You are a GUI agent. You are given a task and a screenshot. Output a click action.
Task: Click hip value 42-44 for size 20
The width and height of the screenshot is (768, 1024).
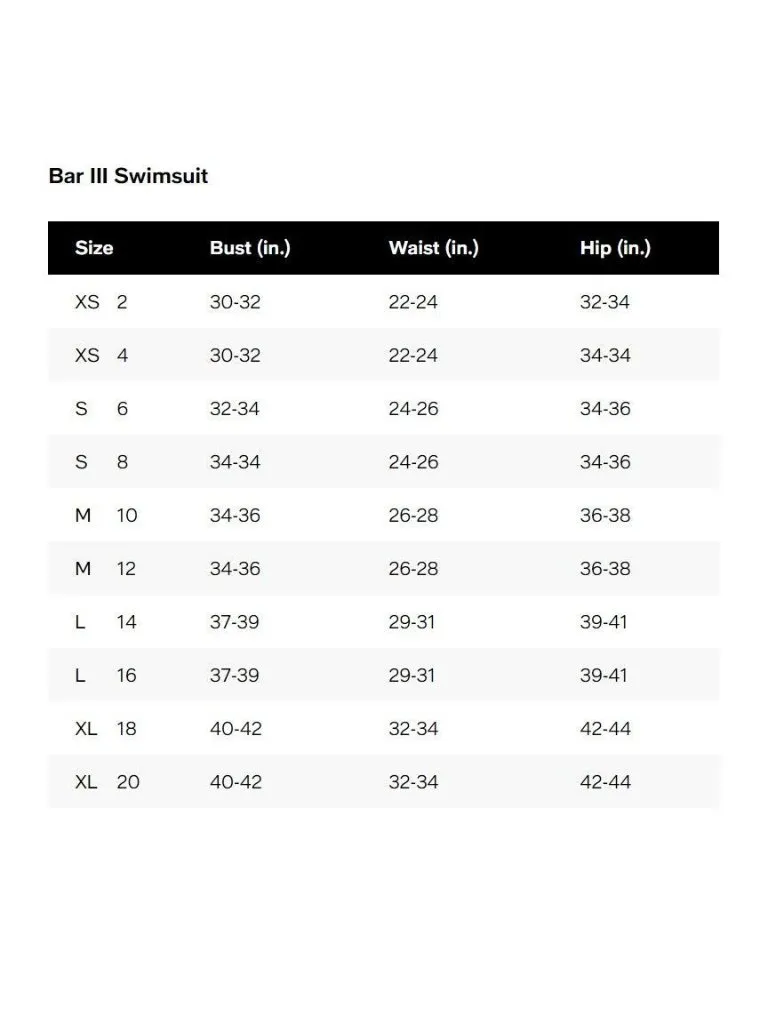pyautogui.click(x=605, y=782)
